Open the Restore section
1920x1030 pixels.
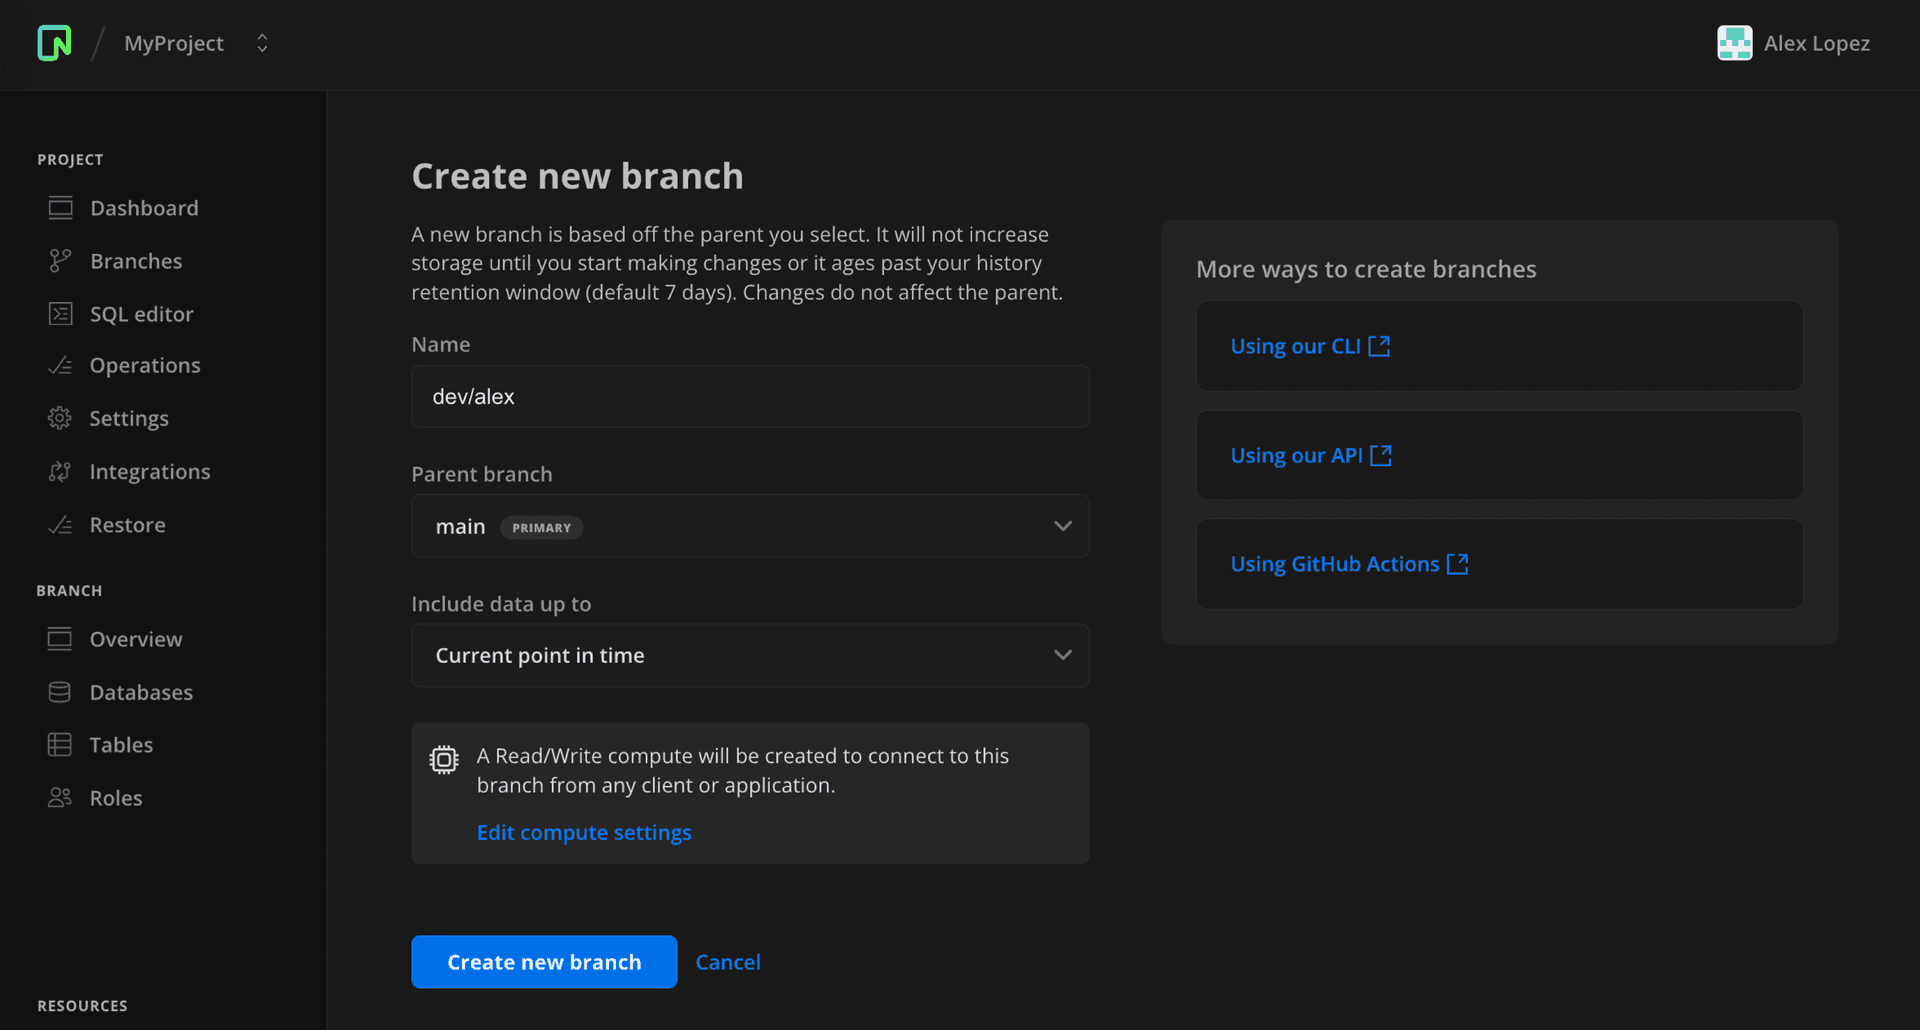pyautogui.click(x=128, y=524)
